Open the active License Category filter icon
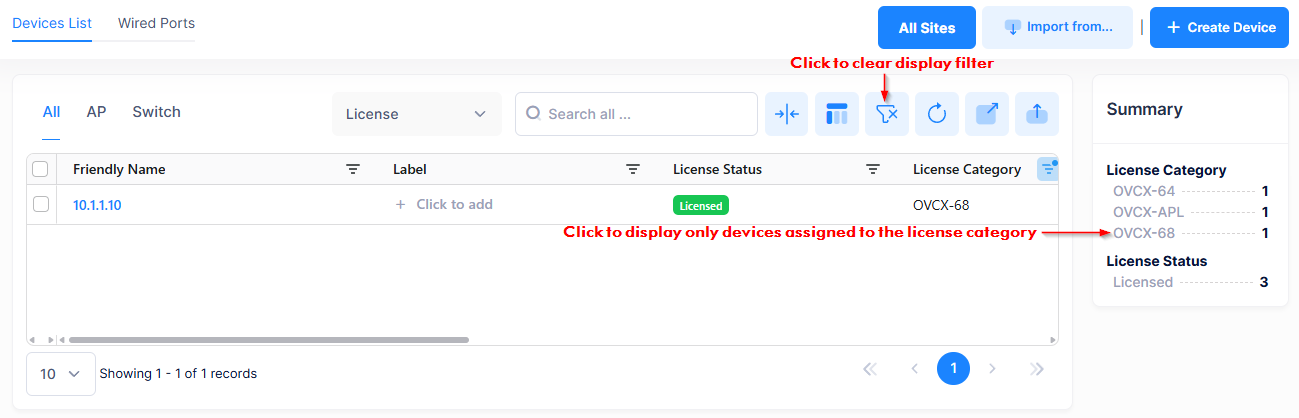1299x418 pixels. (x=1047, y=170)
